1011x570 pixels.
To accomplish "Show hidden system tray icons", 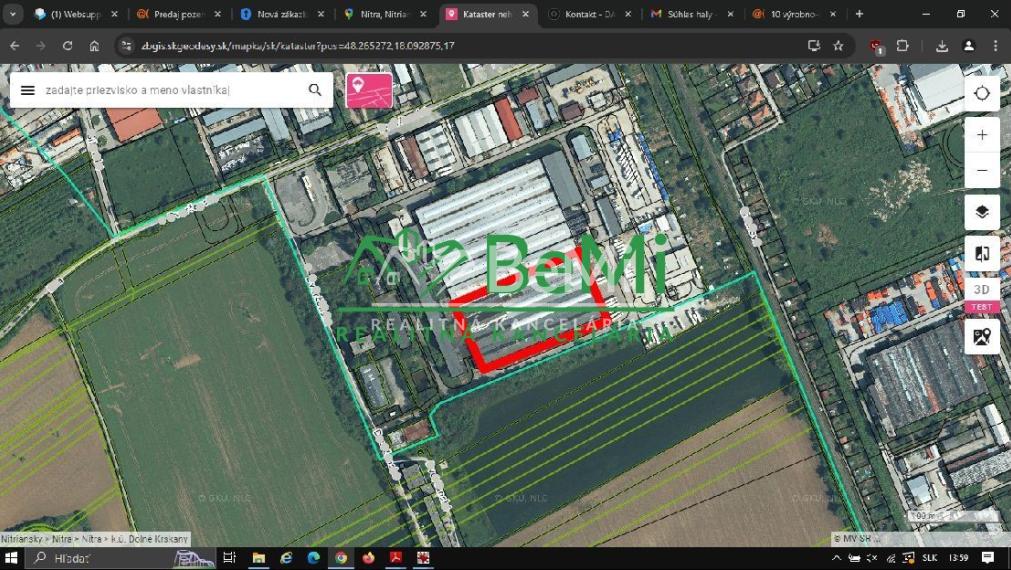I will (837, 558).
